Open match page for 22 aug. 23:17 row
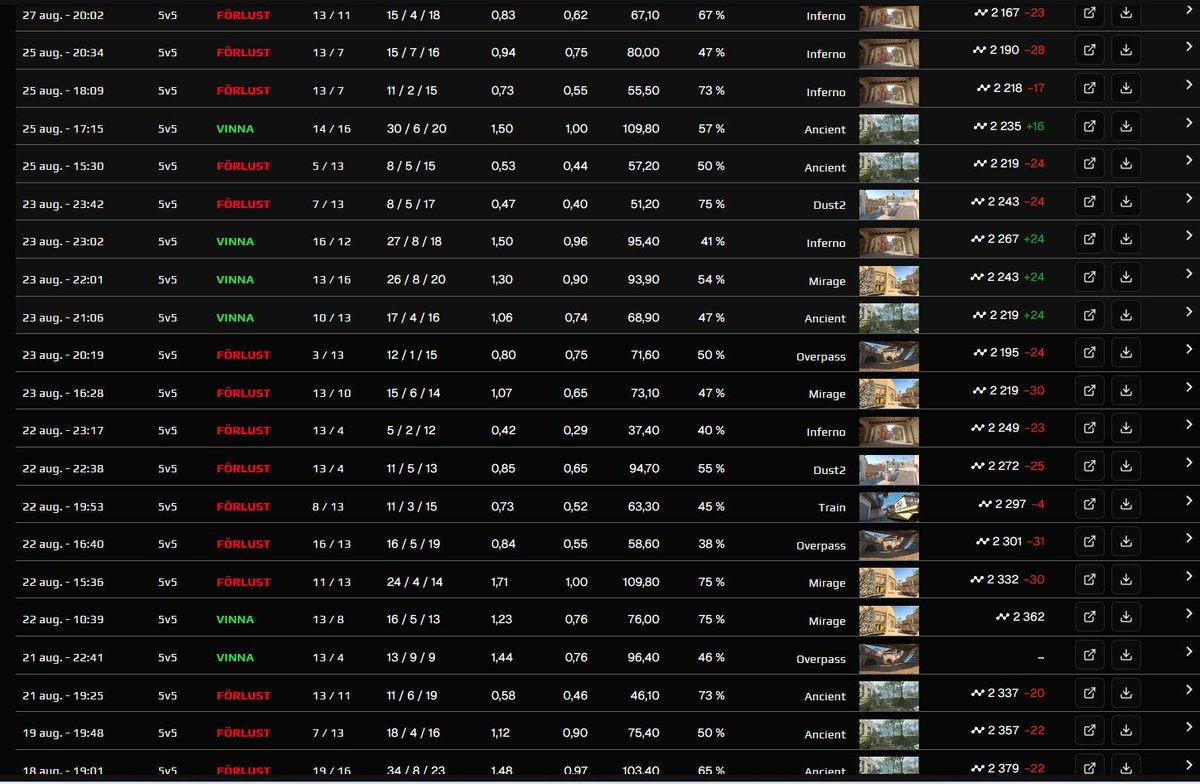The height and width of the screenshot is (784, 1200). coord(1089,428)
